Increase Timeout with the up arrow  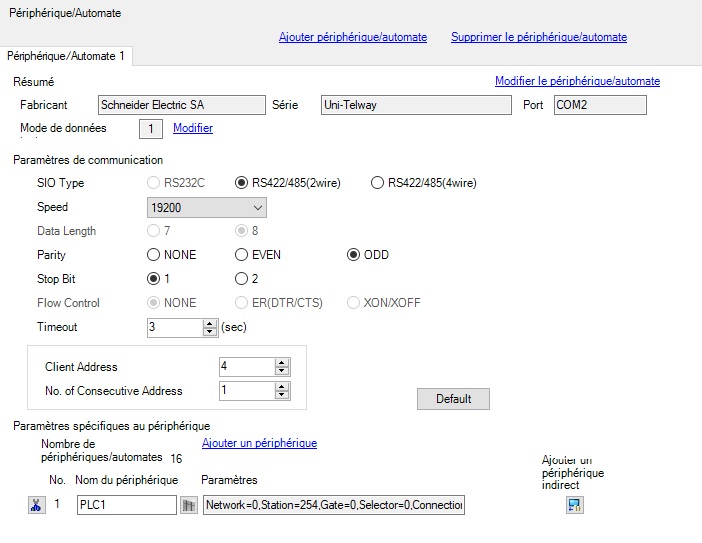click(x=210, y=323)
